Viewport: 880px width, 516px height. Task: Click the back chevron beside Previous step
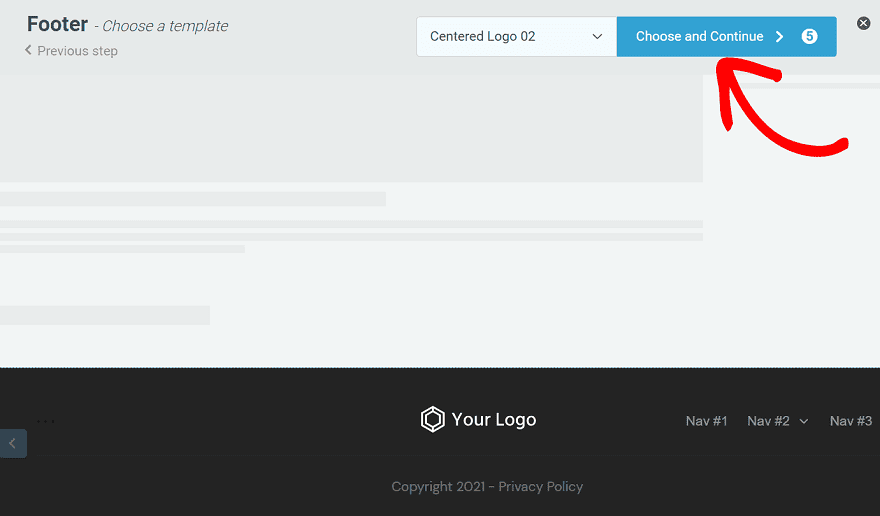coord(28,51)
